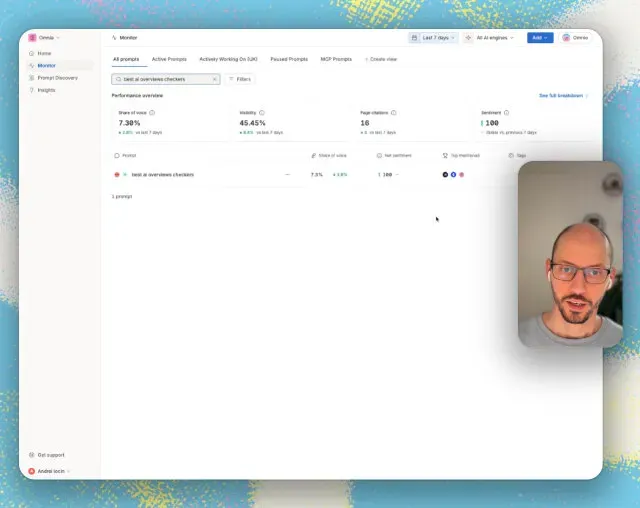Open the Home page in the sidebar
The width and height of the screenshot is (640, 508).
tap(44, 53)
